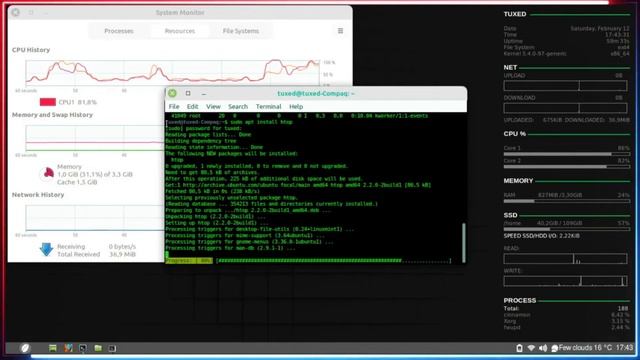
Task: Maximize the terminal window
Action: 188,93
